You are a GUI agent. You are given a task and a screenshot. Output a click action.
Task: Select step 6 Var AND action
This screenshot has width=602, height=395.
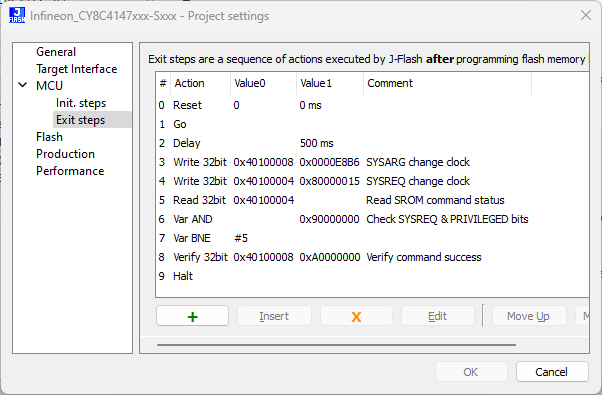(193, 219)
